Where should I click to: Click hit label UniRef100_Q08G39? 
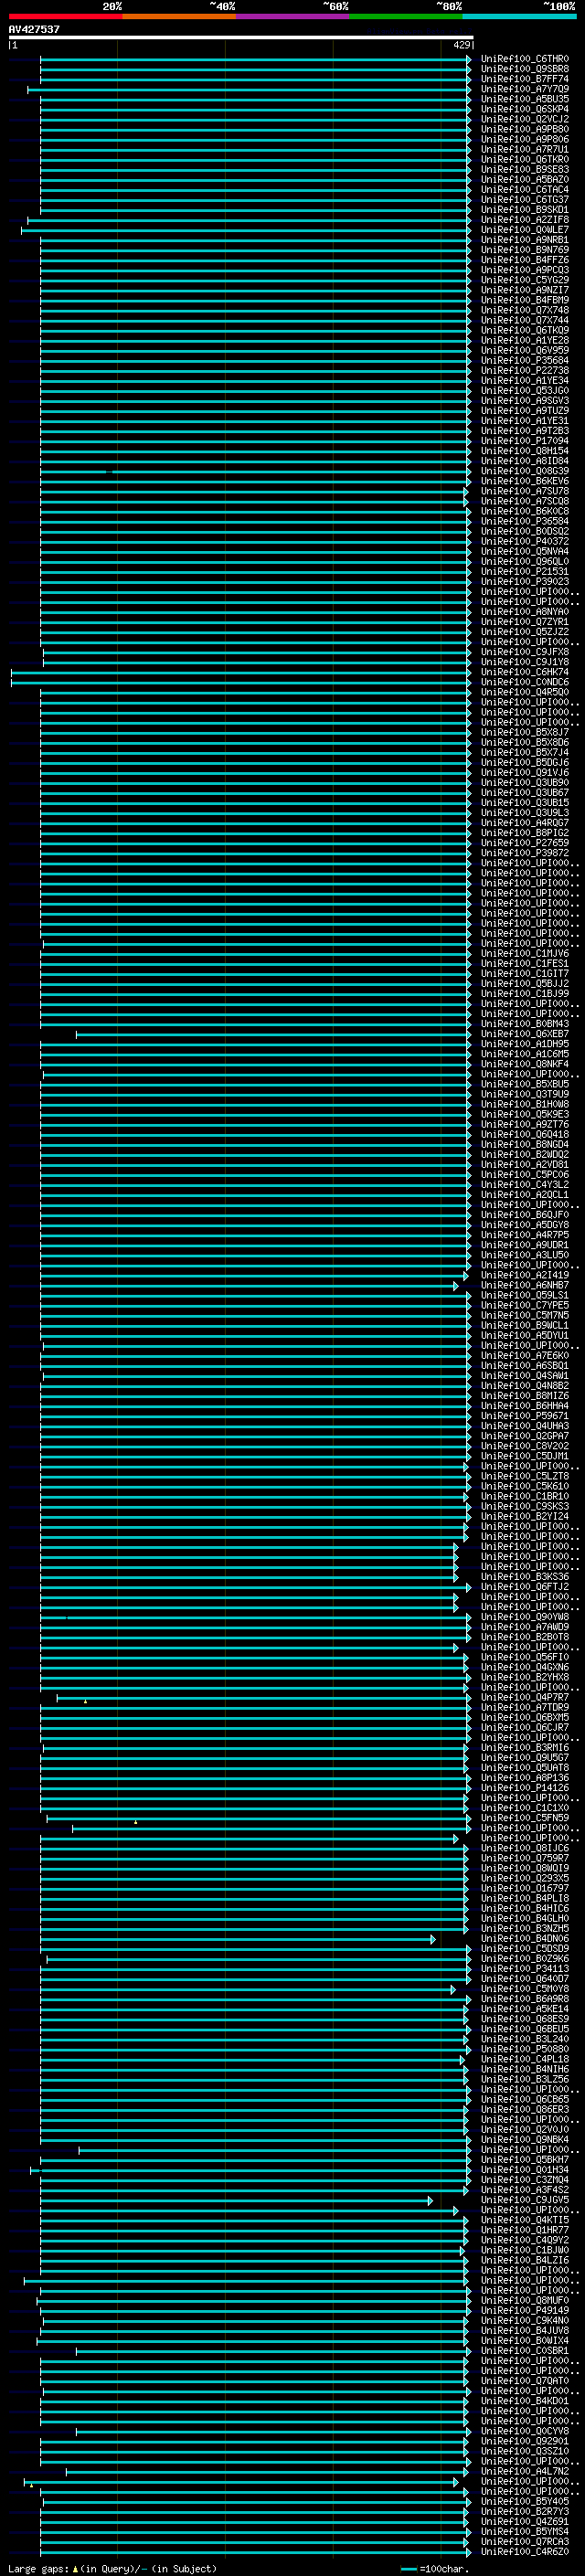[x=525, y=471]
